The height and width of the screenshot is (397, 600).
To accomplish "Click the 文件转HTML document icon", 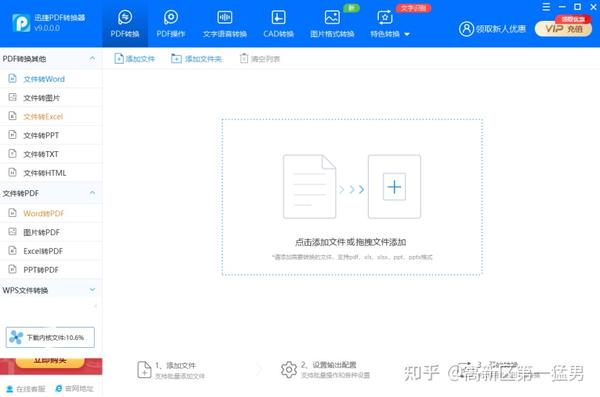I will (13, 172).
